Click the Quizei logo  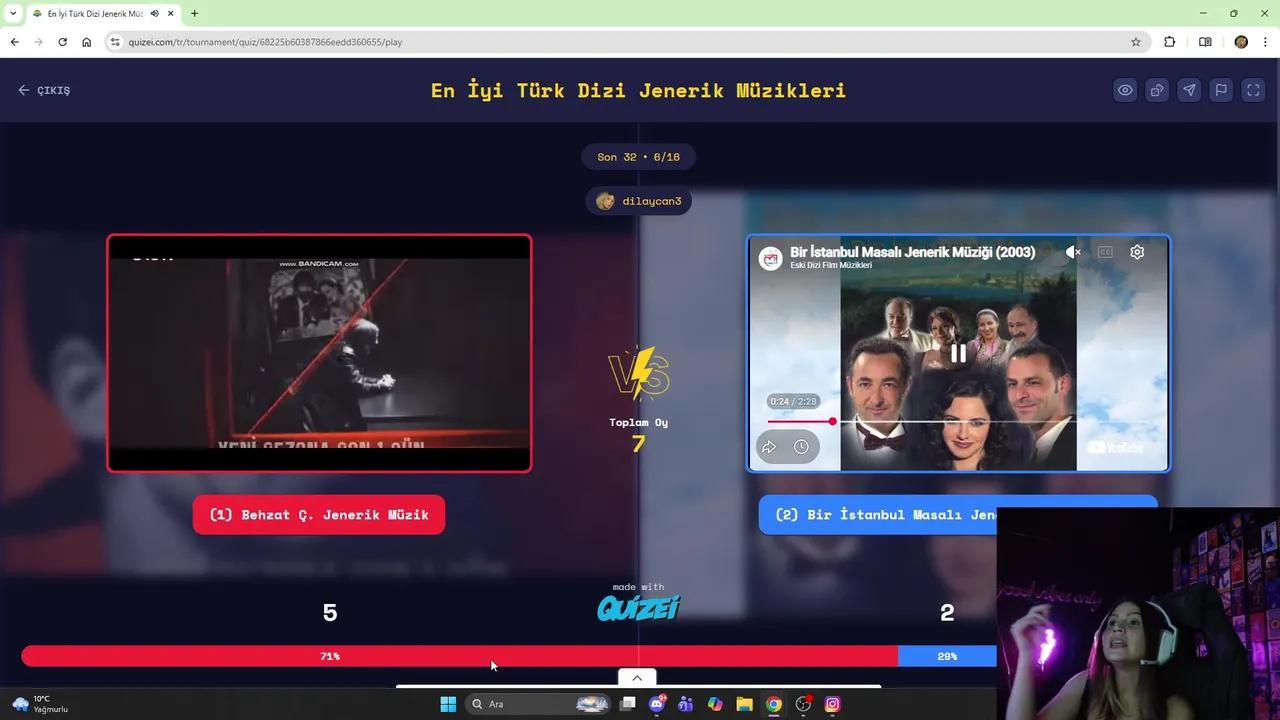pyautogui.click(x=638, y=607)
